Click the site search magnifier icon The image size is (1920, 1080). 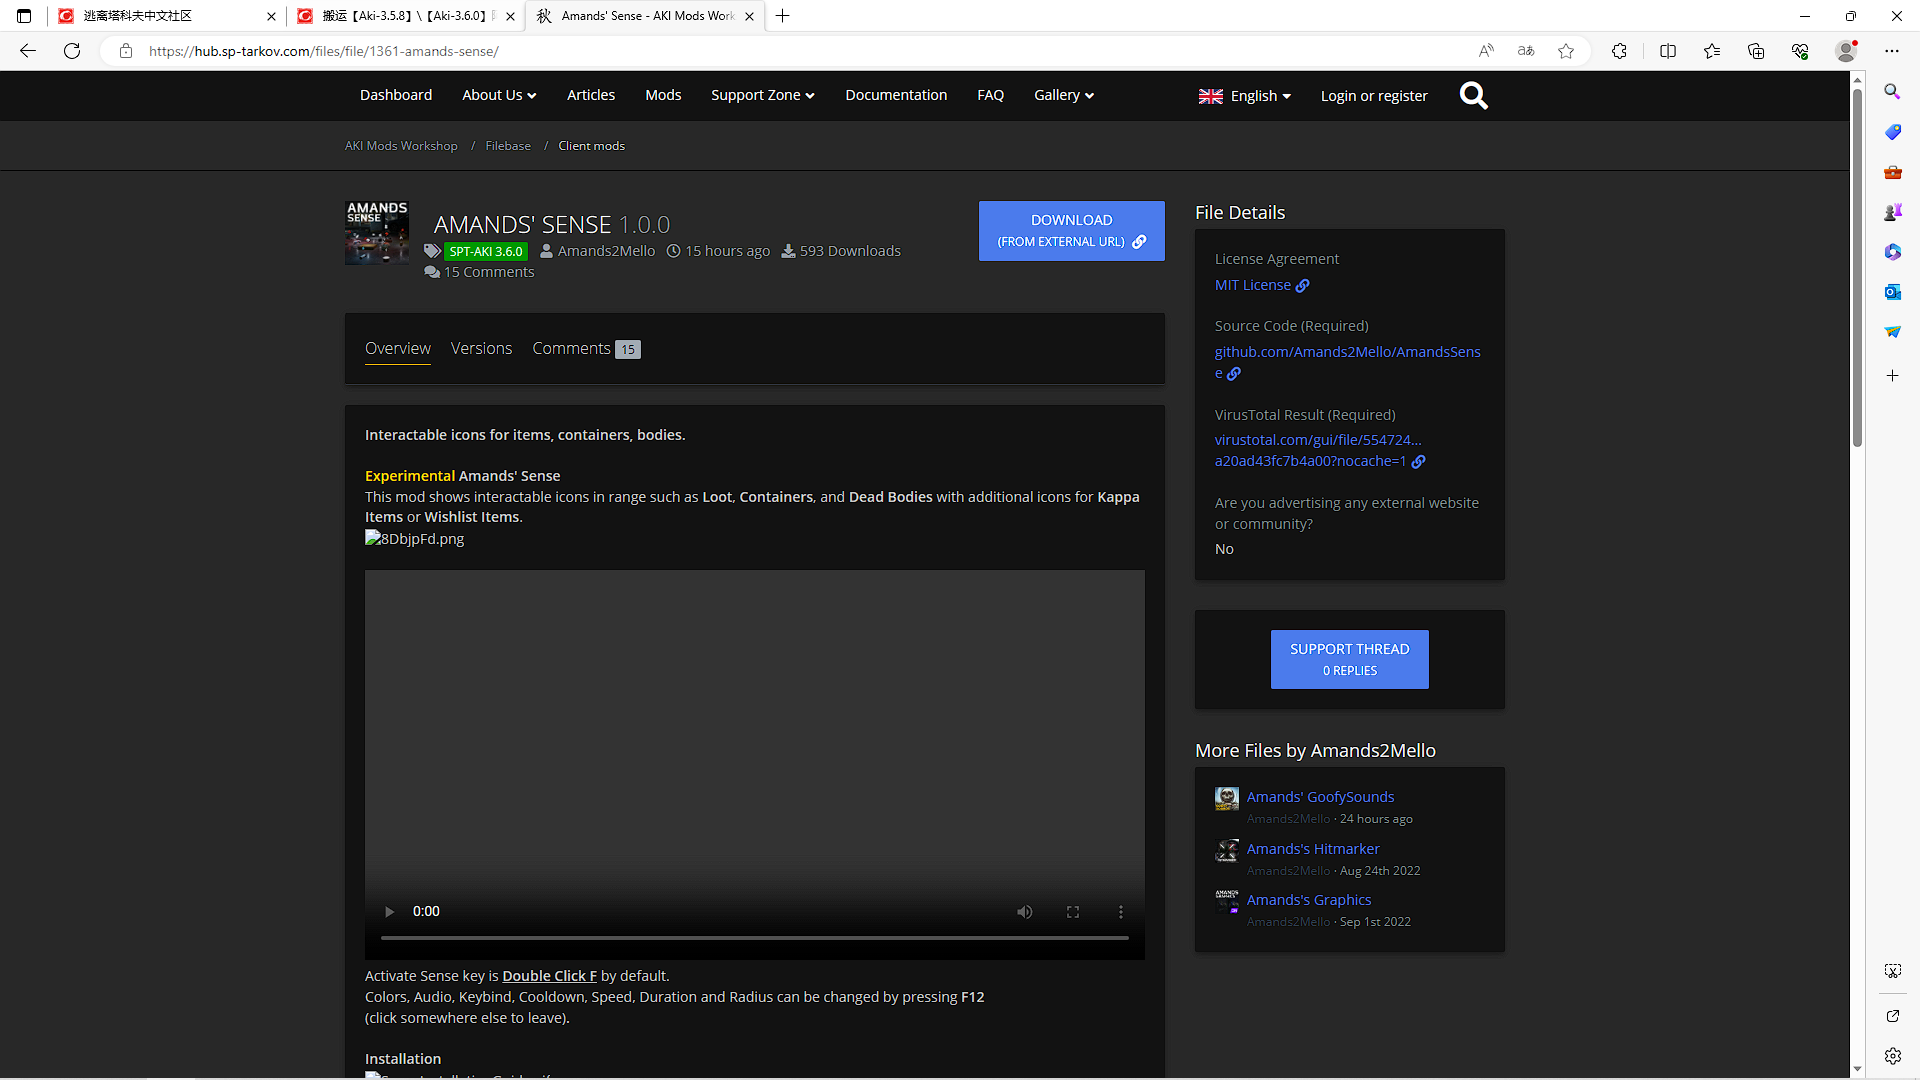pos(1473,96)
